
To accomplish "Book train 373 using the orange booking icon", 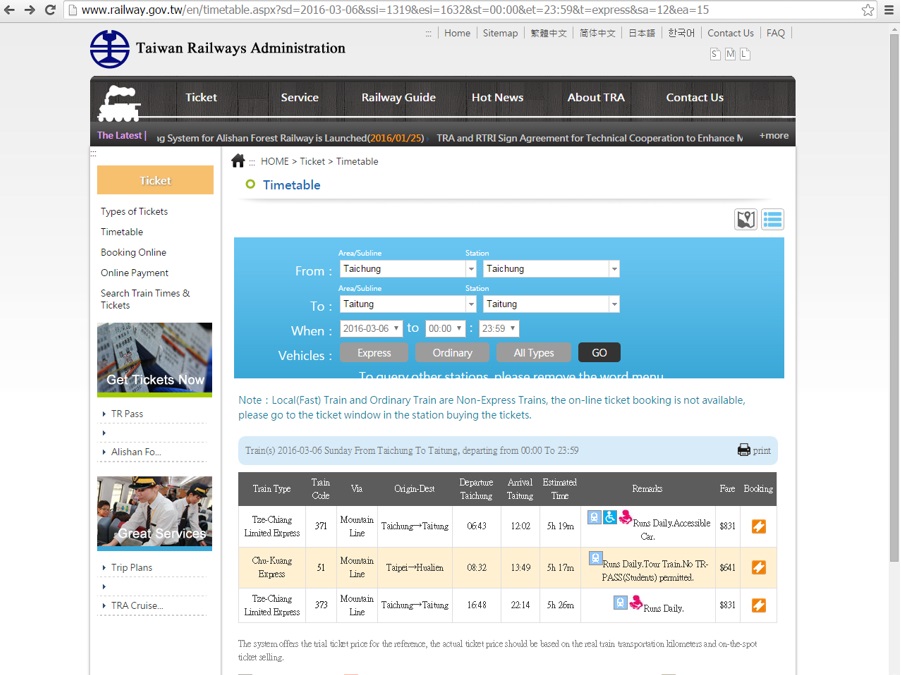I will point(758,605).
